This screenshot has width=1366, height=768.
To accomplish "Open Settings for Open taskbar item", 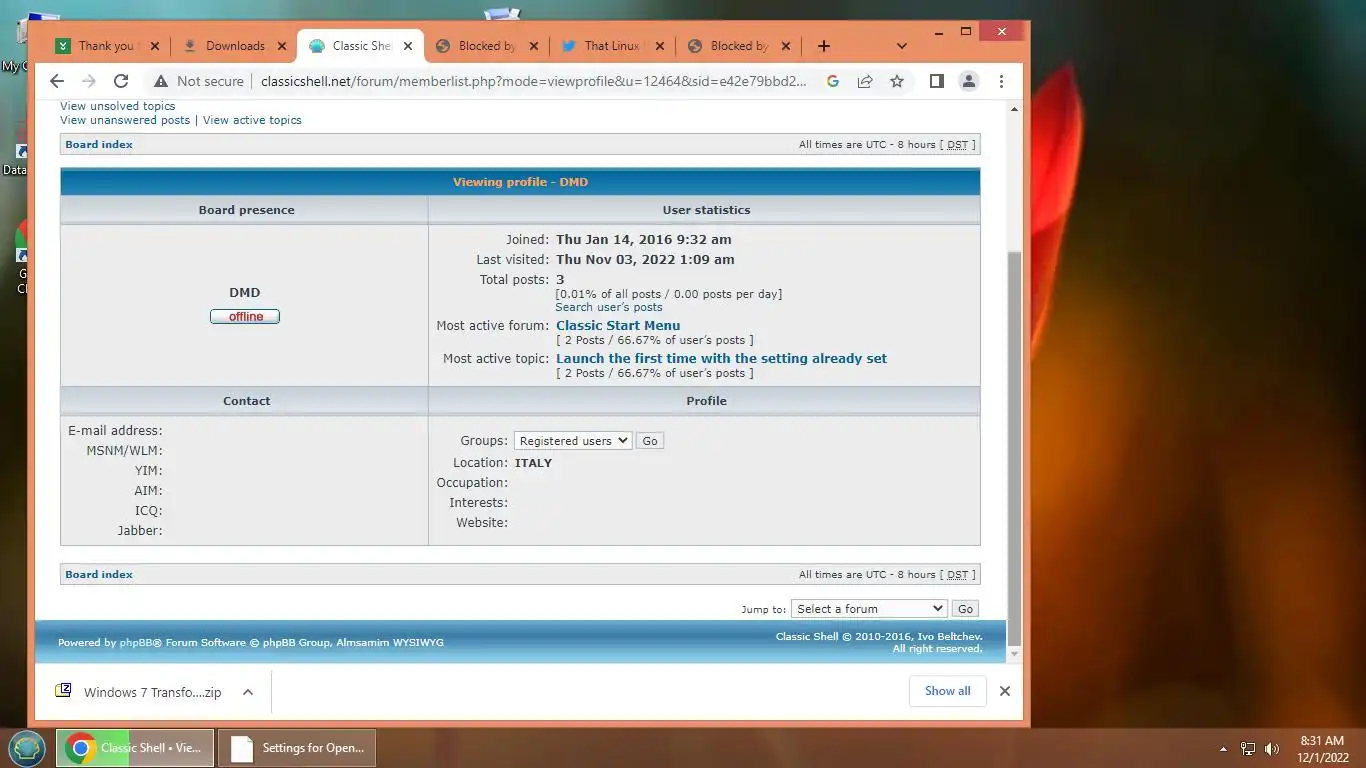I will pos(299,748).
